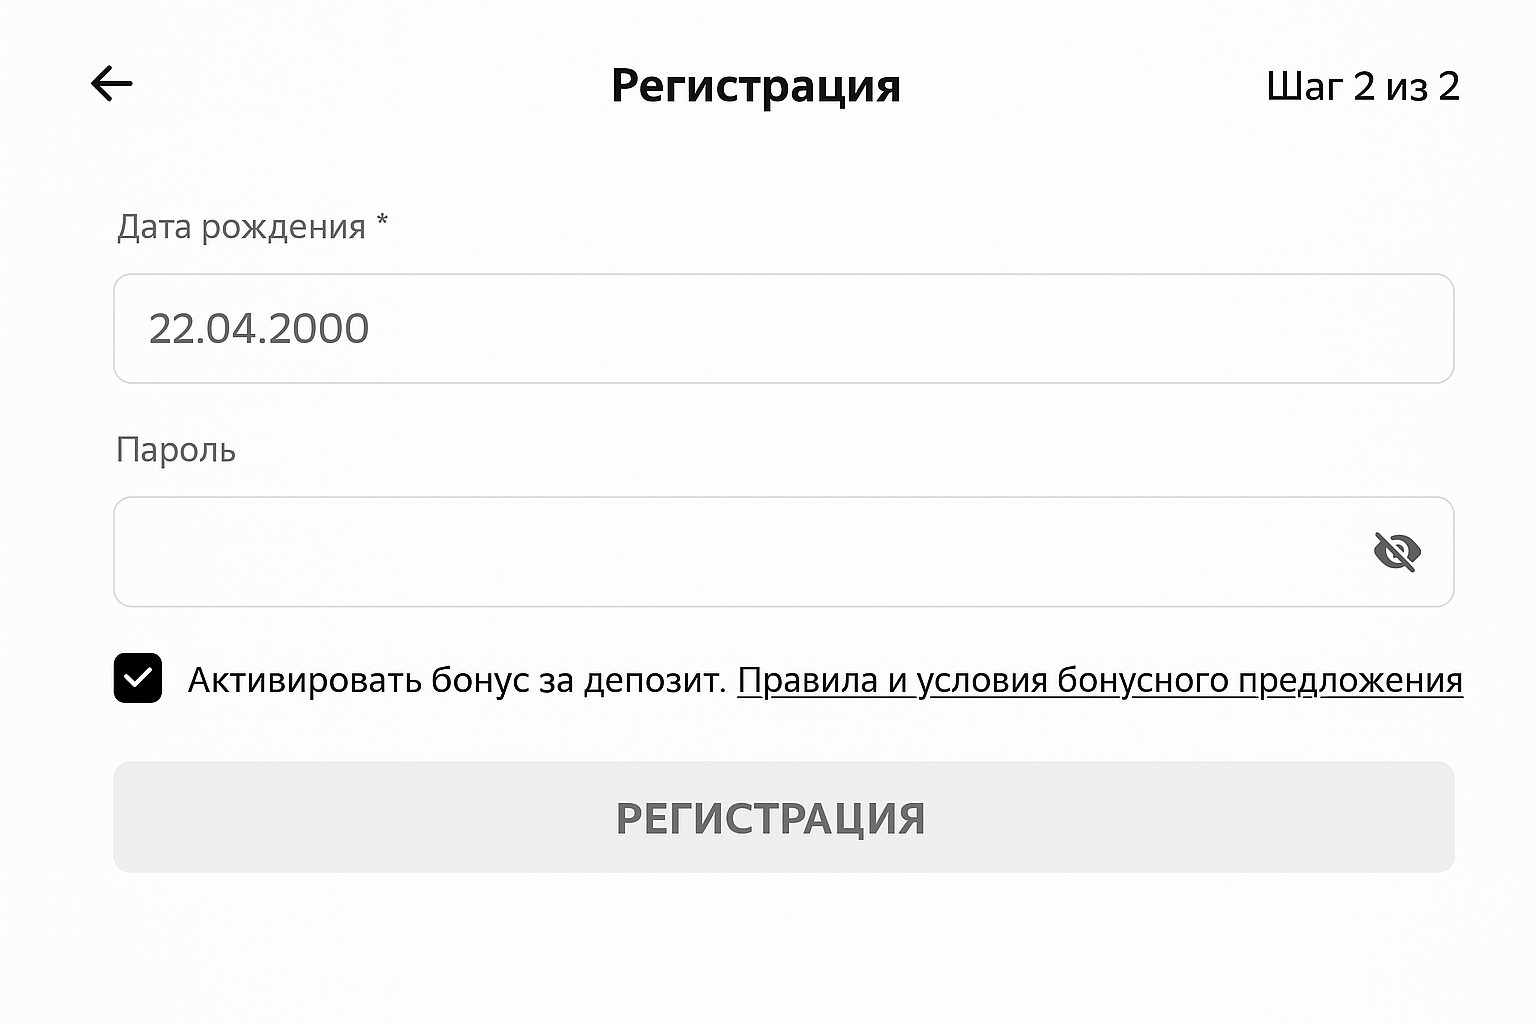This screenshot has width=1536, height=1024.
Task: Click the 'Шаг 2 из 2' step indicator
Action: (1364, 87)
